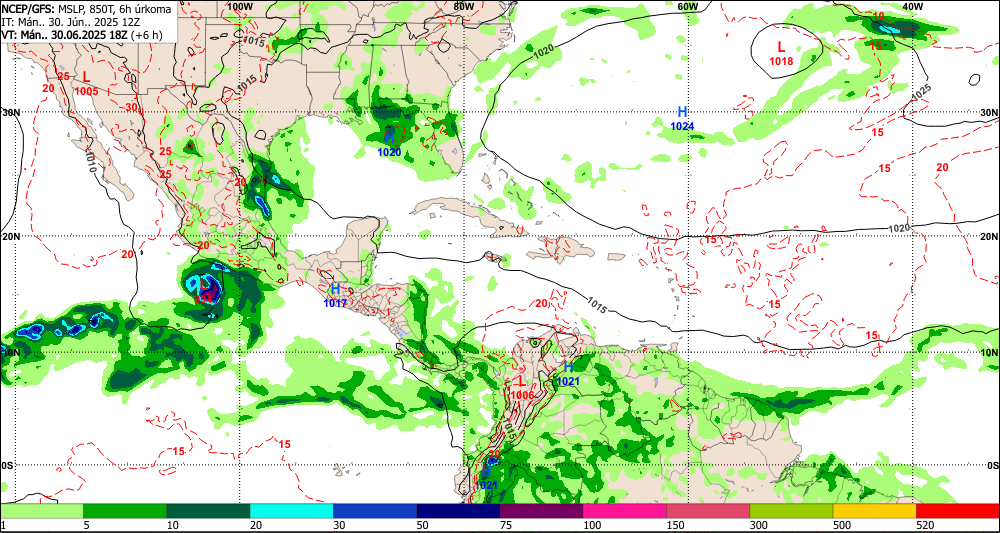Screen dimensions: 1000x533
Task: Click the light green 1–5 legend swatch
Action: pos(41,511)
